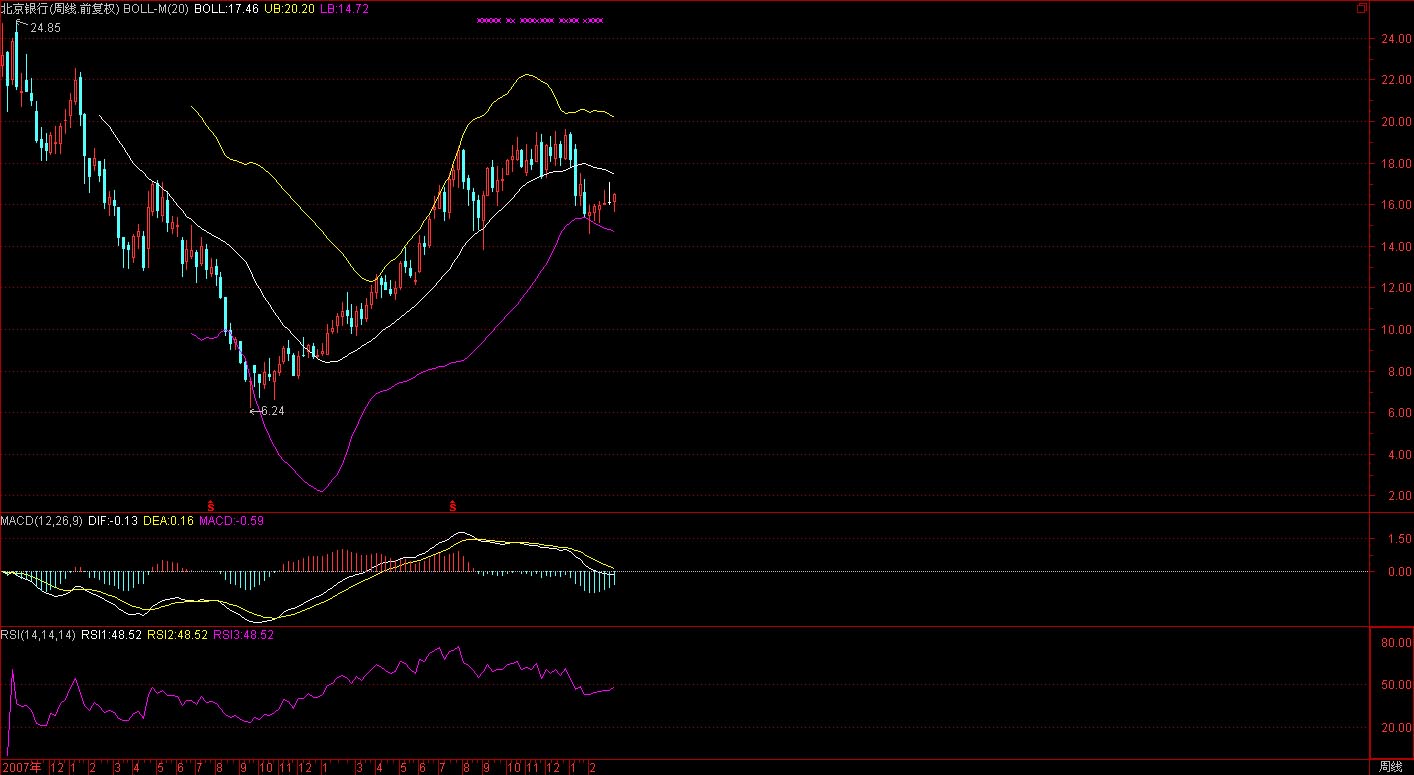Select the RSI(14,14,14) indicator label

click(38, 634)
